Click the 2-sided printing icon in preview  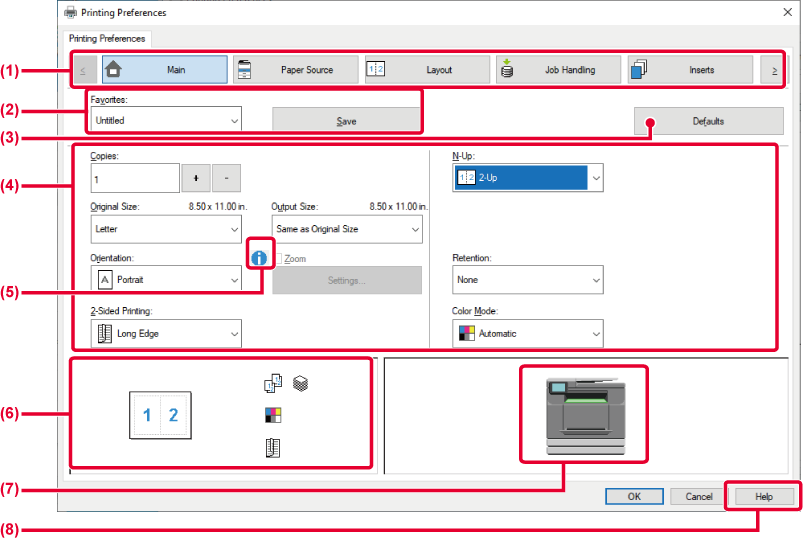click(x=273, y=447)
